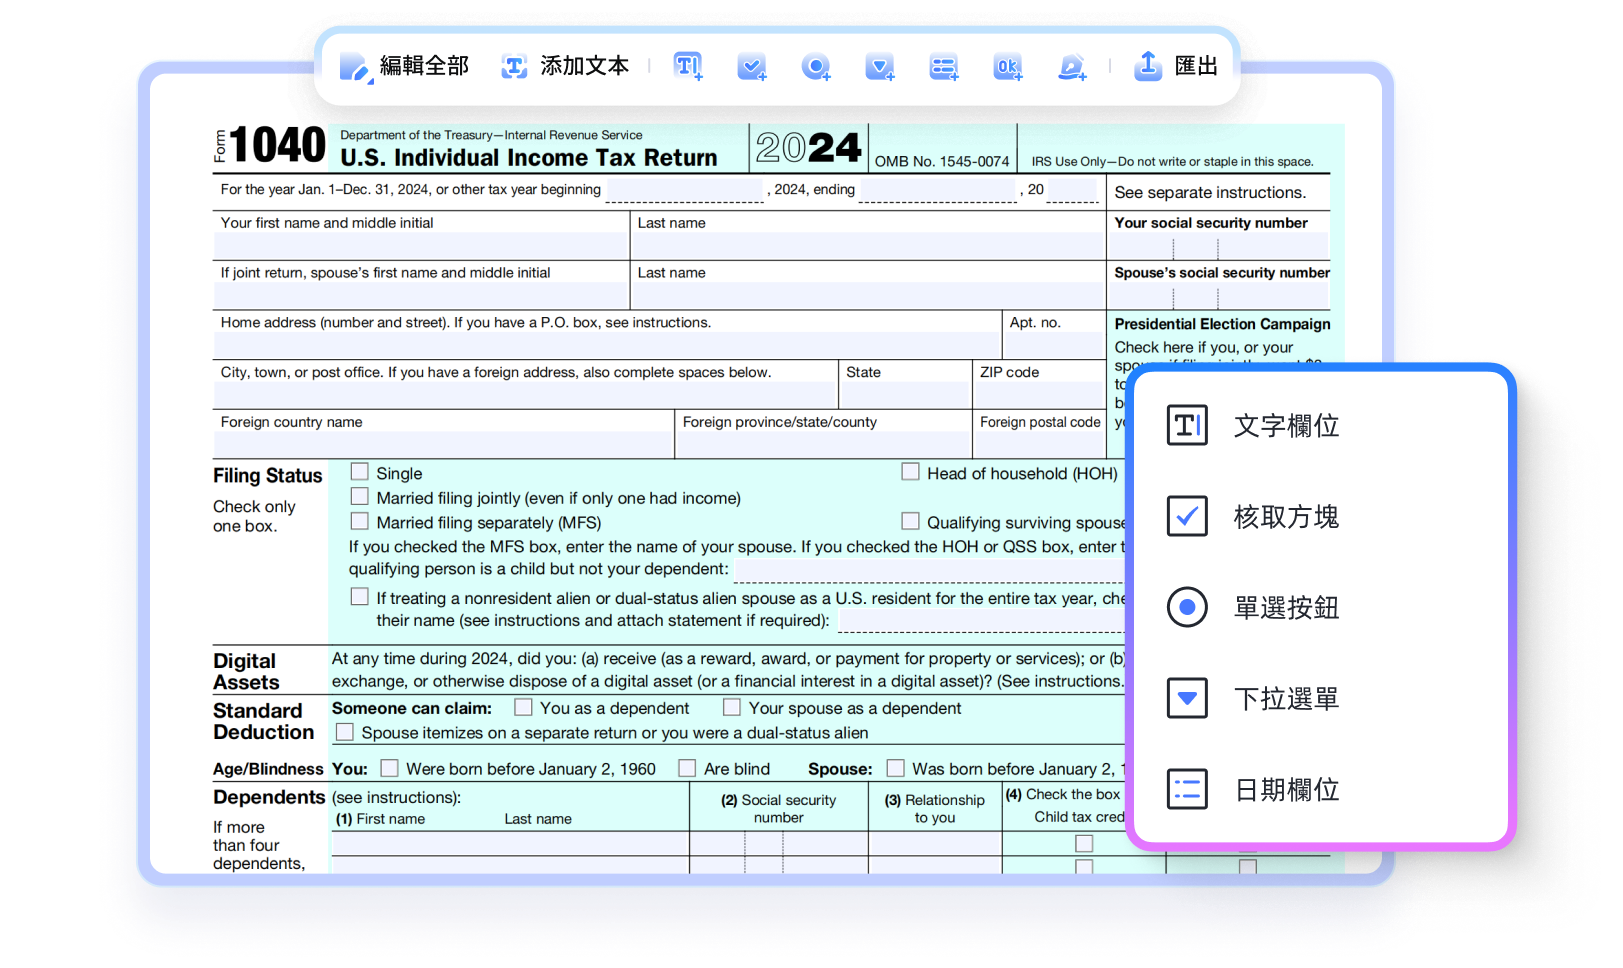The width and height of the screenshot is (1623, 968).
Task: Click spouse's first name and middle initial field
Action: (420, 295)
